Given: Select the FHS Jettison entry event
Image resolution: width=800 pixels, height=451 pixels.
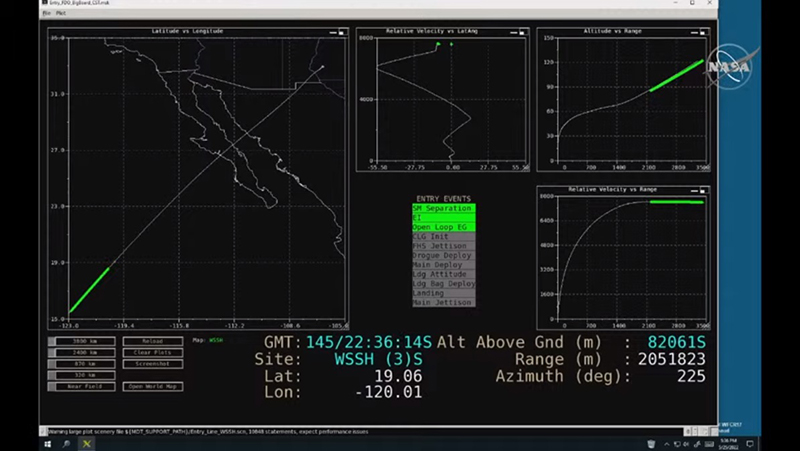Looking at the screenshot, I should point(444,246).
